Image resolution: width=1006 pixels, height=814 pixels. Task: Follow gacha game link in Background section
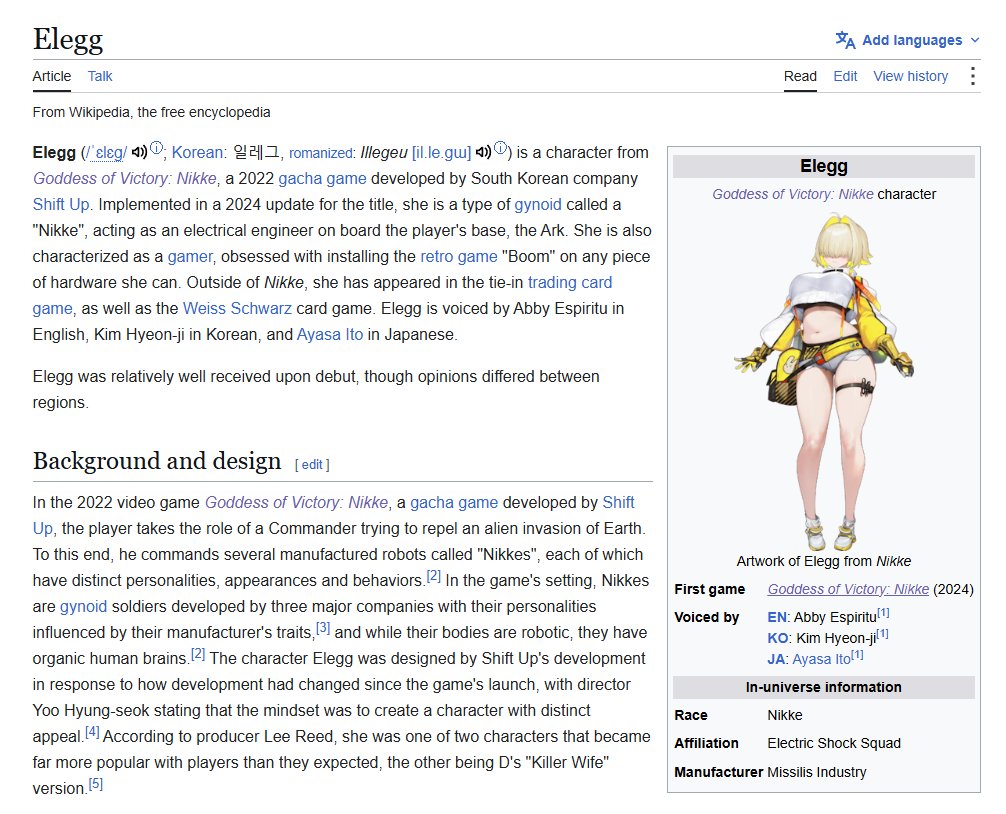[x=454, y=502]
